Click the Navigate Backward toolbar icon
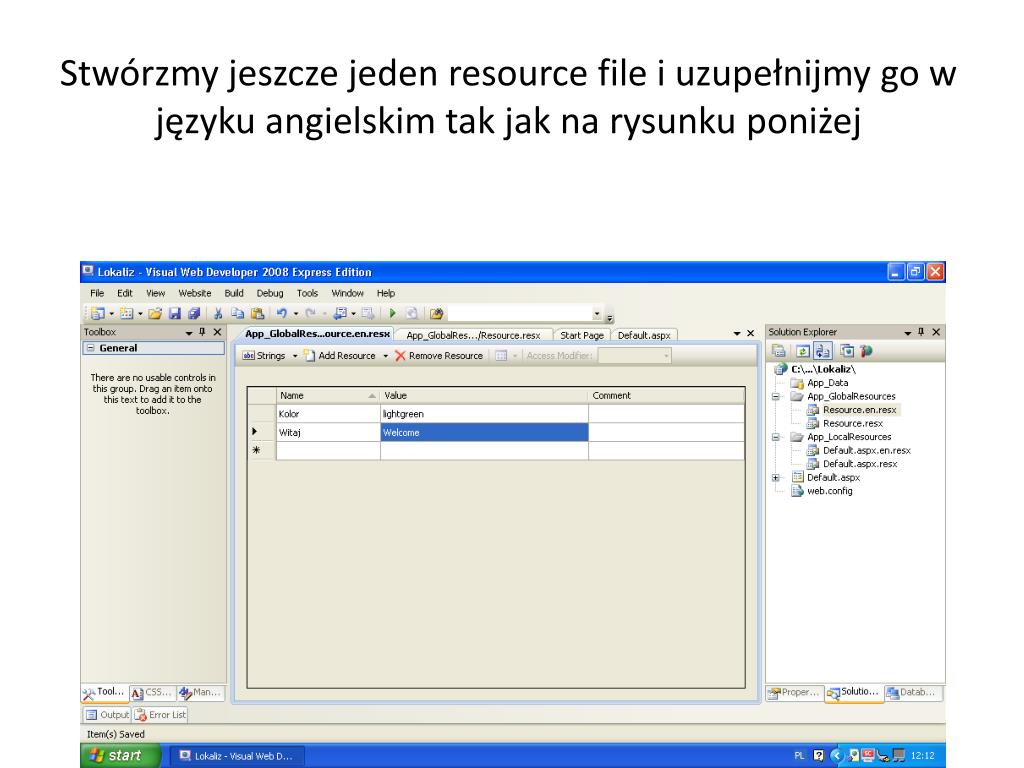The image size is (1024, 768). [340, 313]
